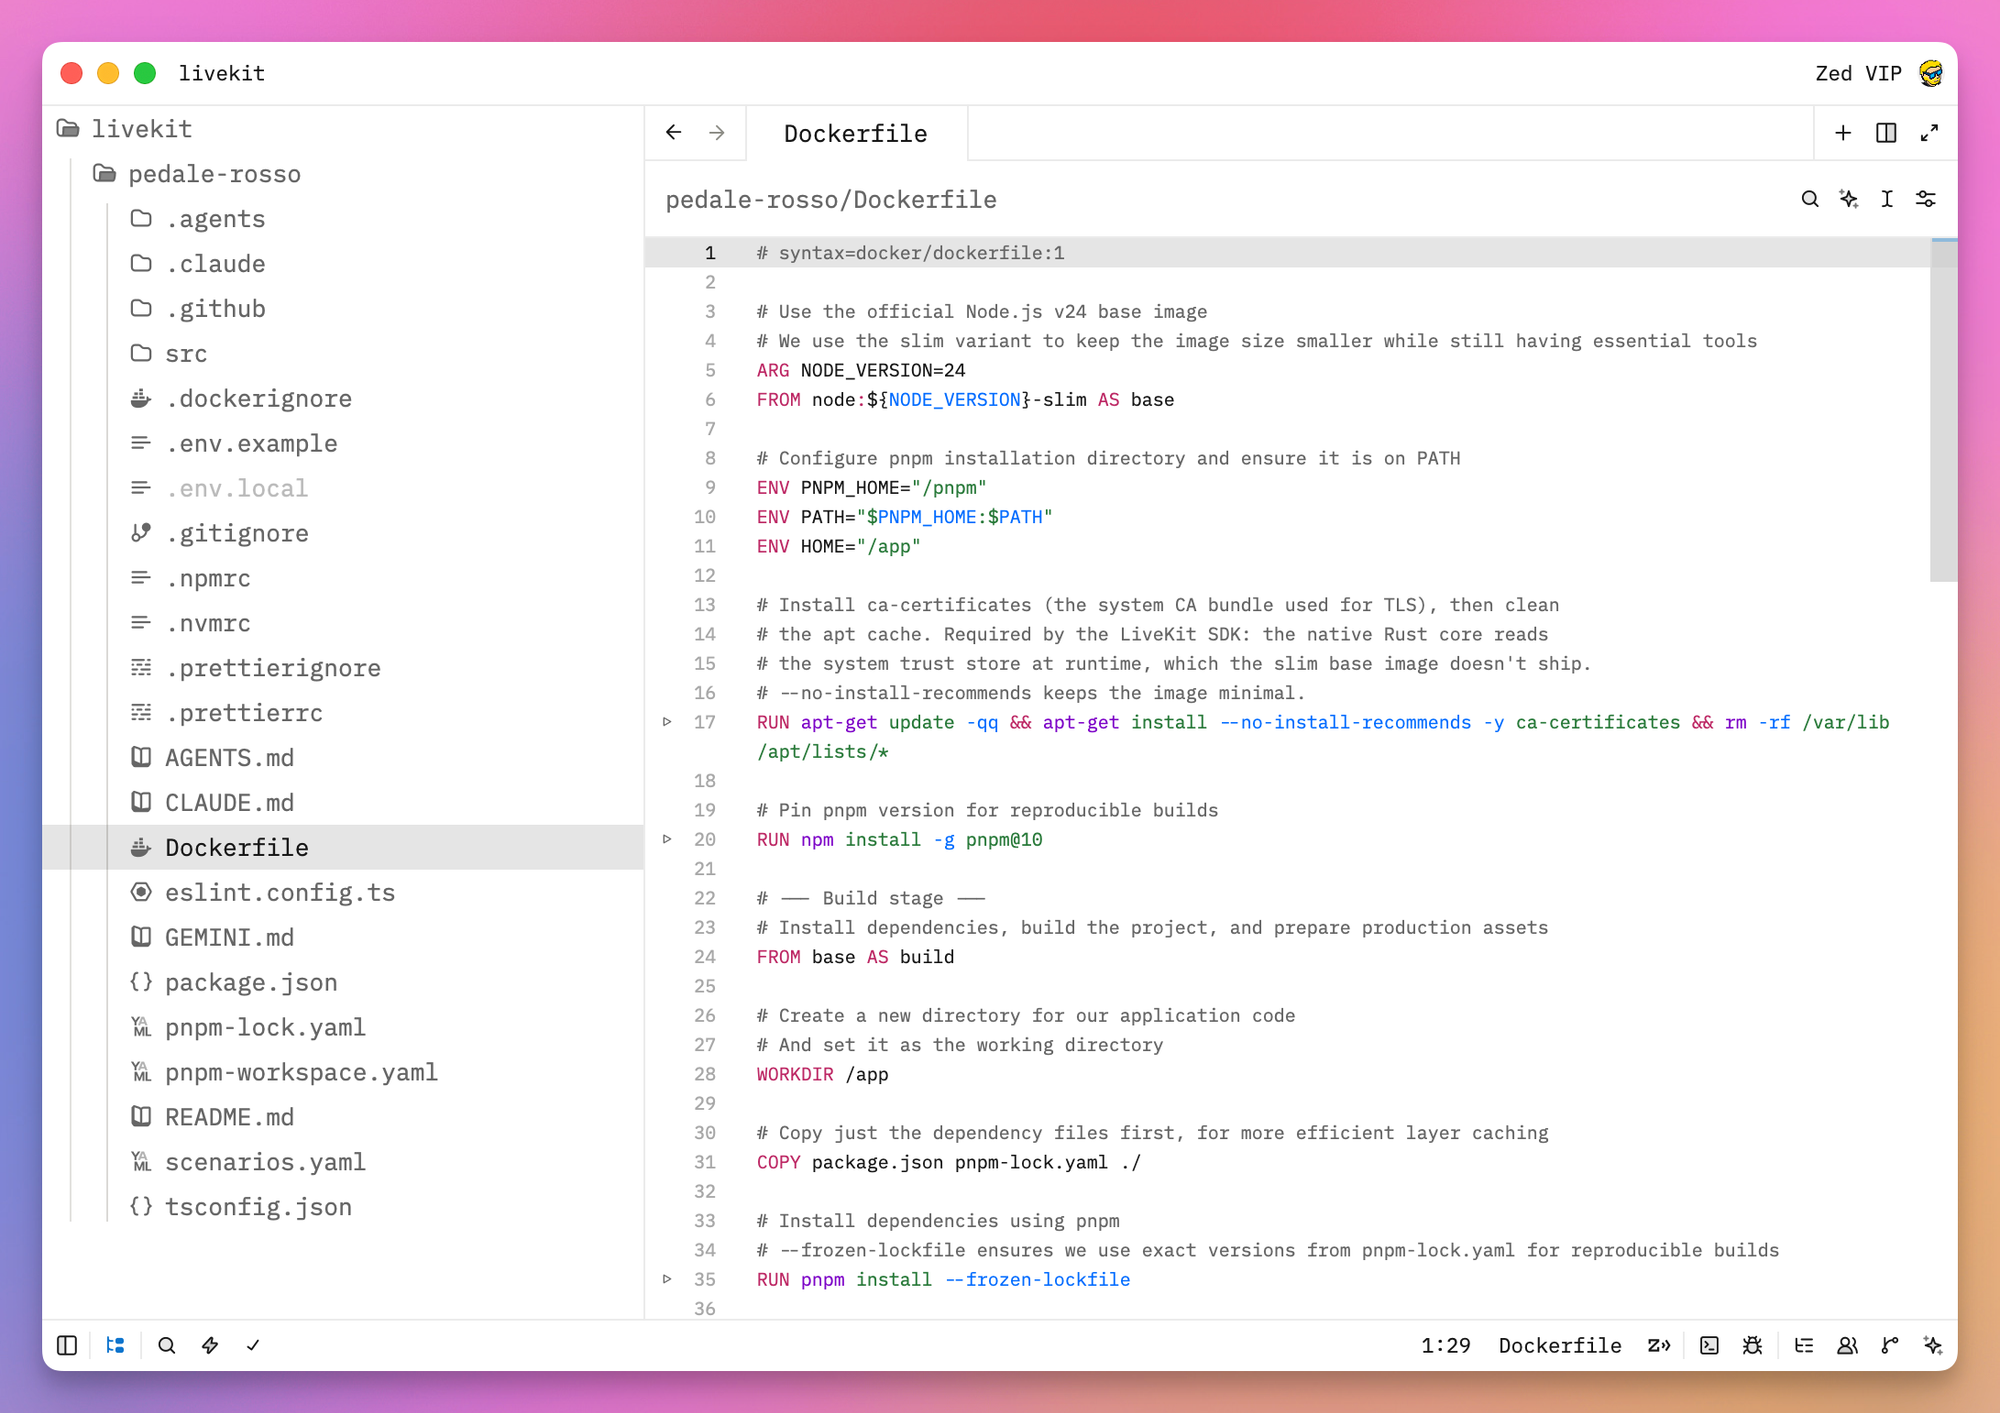Click the checkmark diagnostics icon in status bar
2000x1413 pixels.
click(x=253, y=1345)
